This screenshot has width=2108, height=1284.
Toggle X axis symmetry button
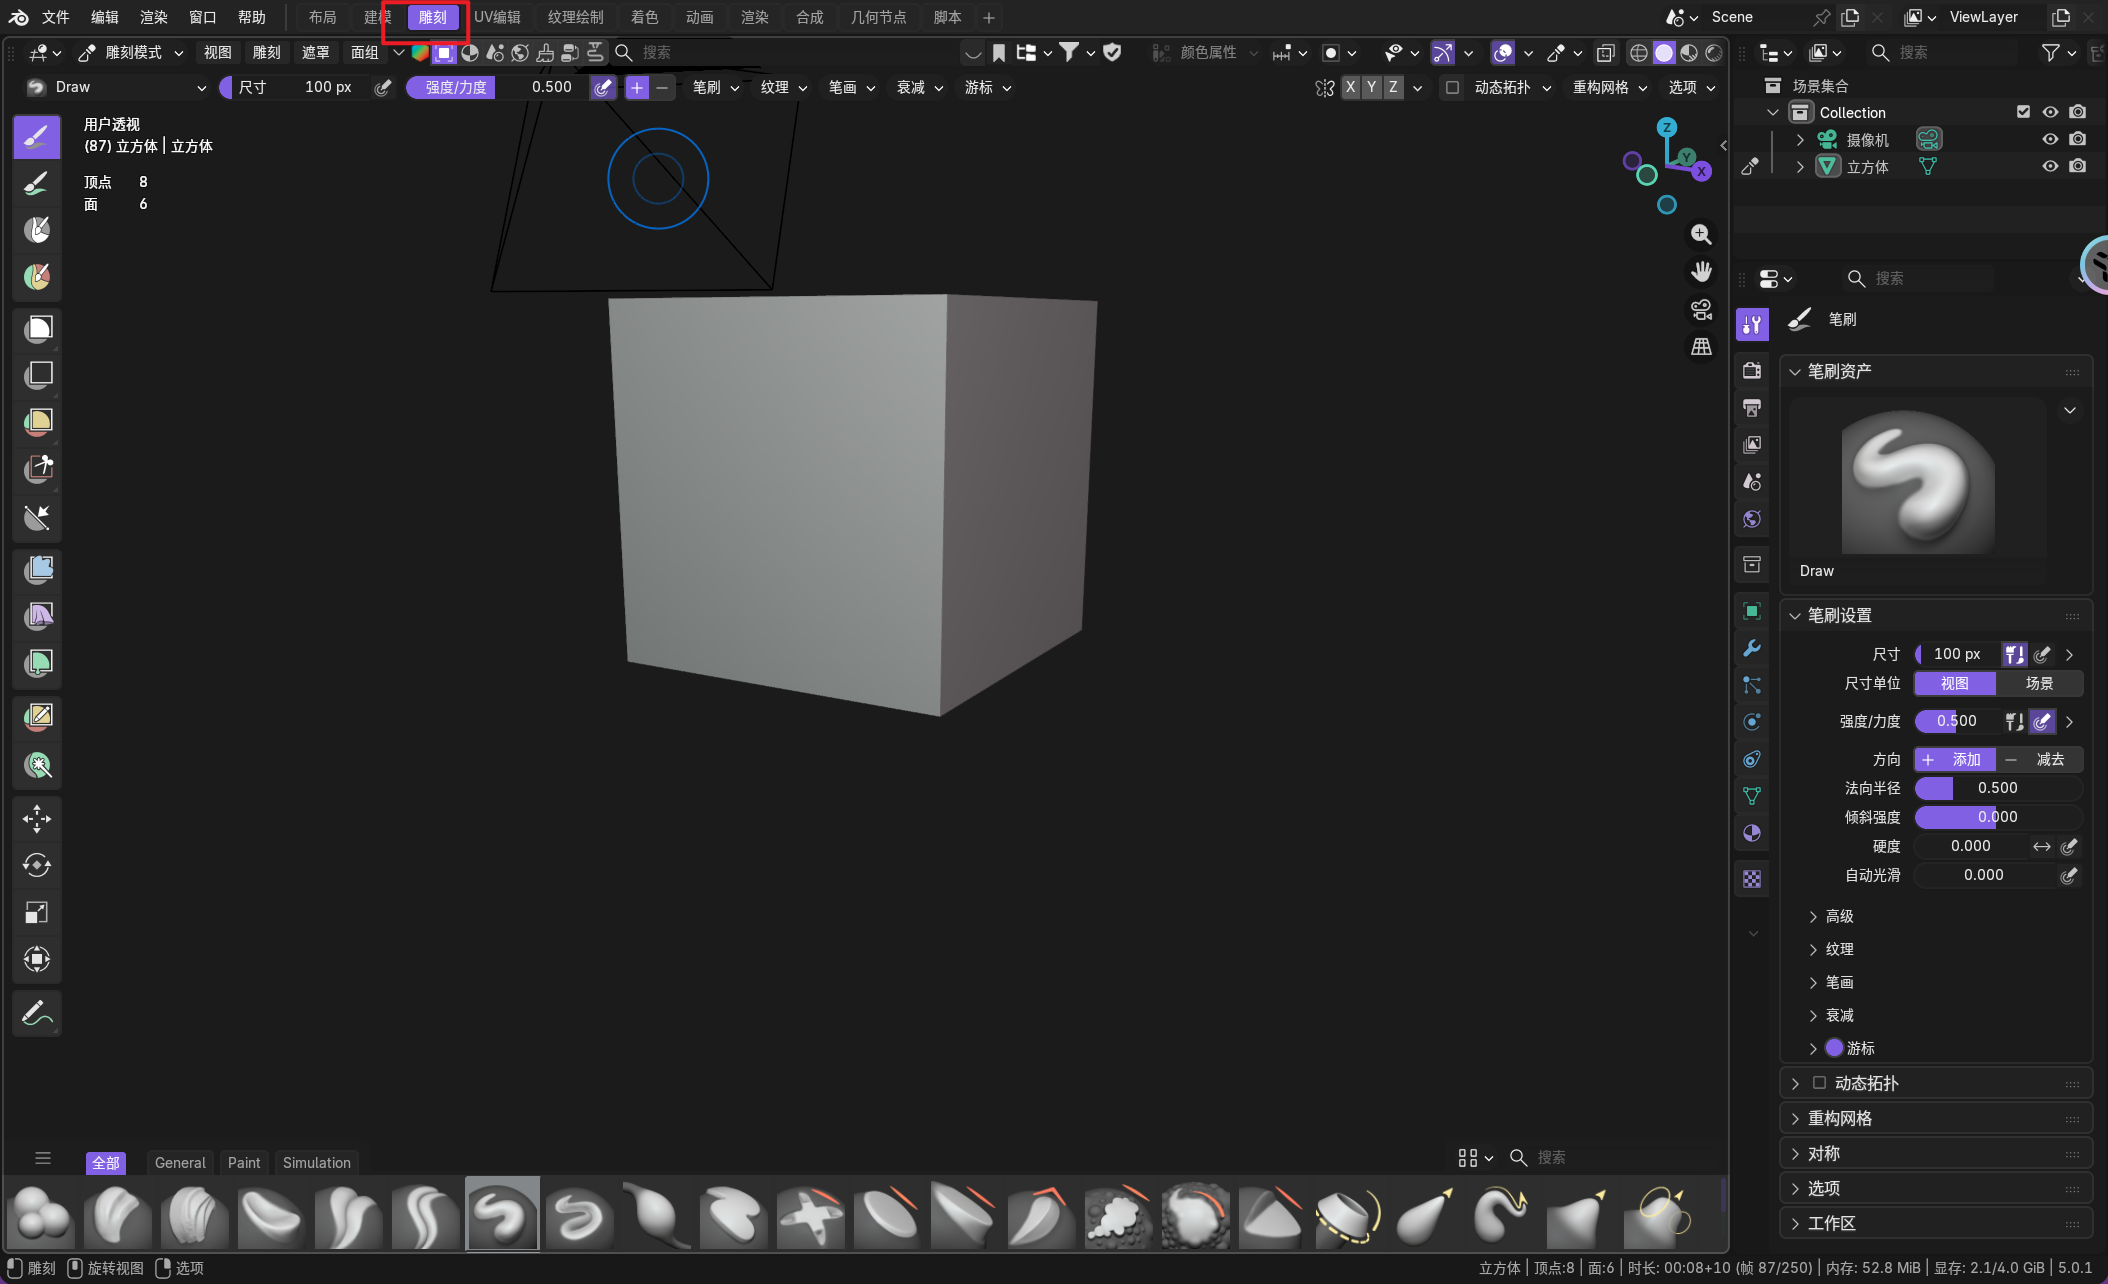(1350, 87)
